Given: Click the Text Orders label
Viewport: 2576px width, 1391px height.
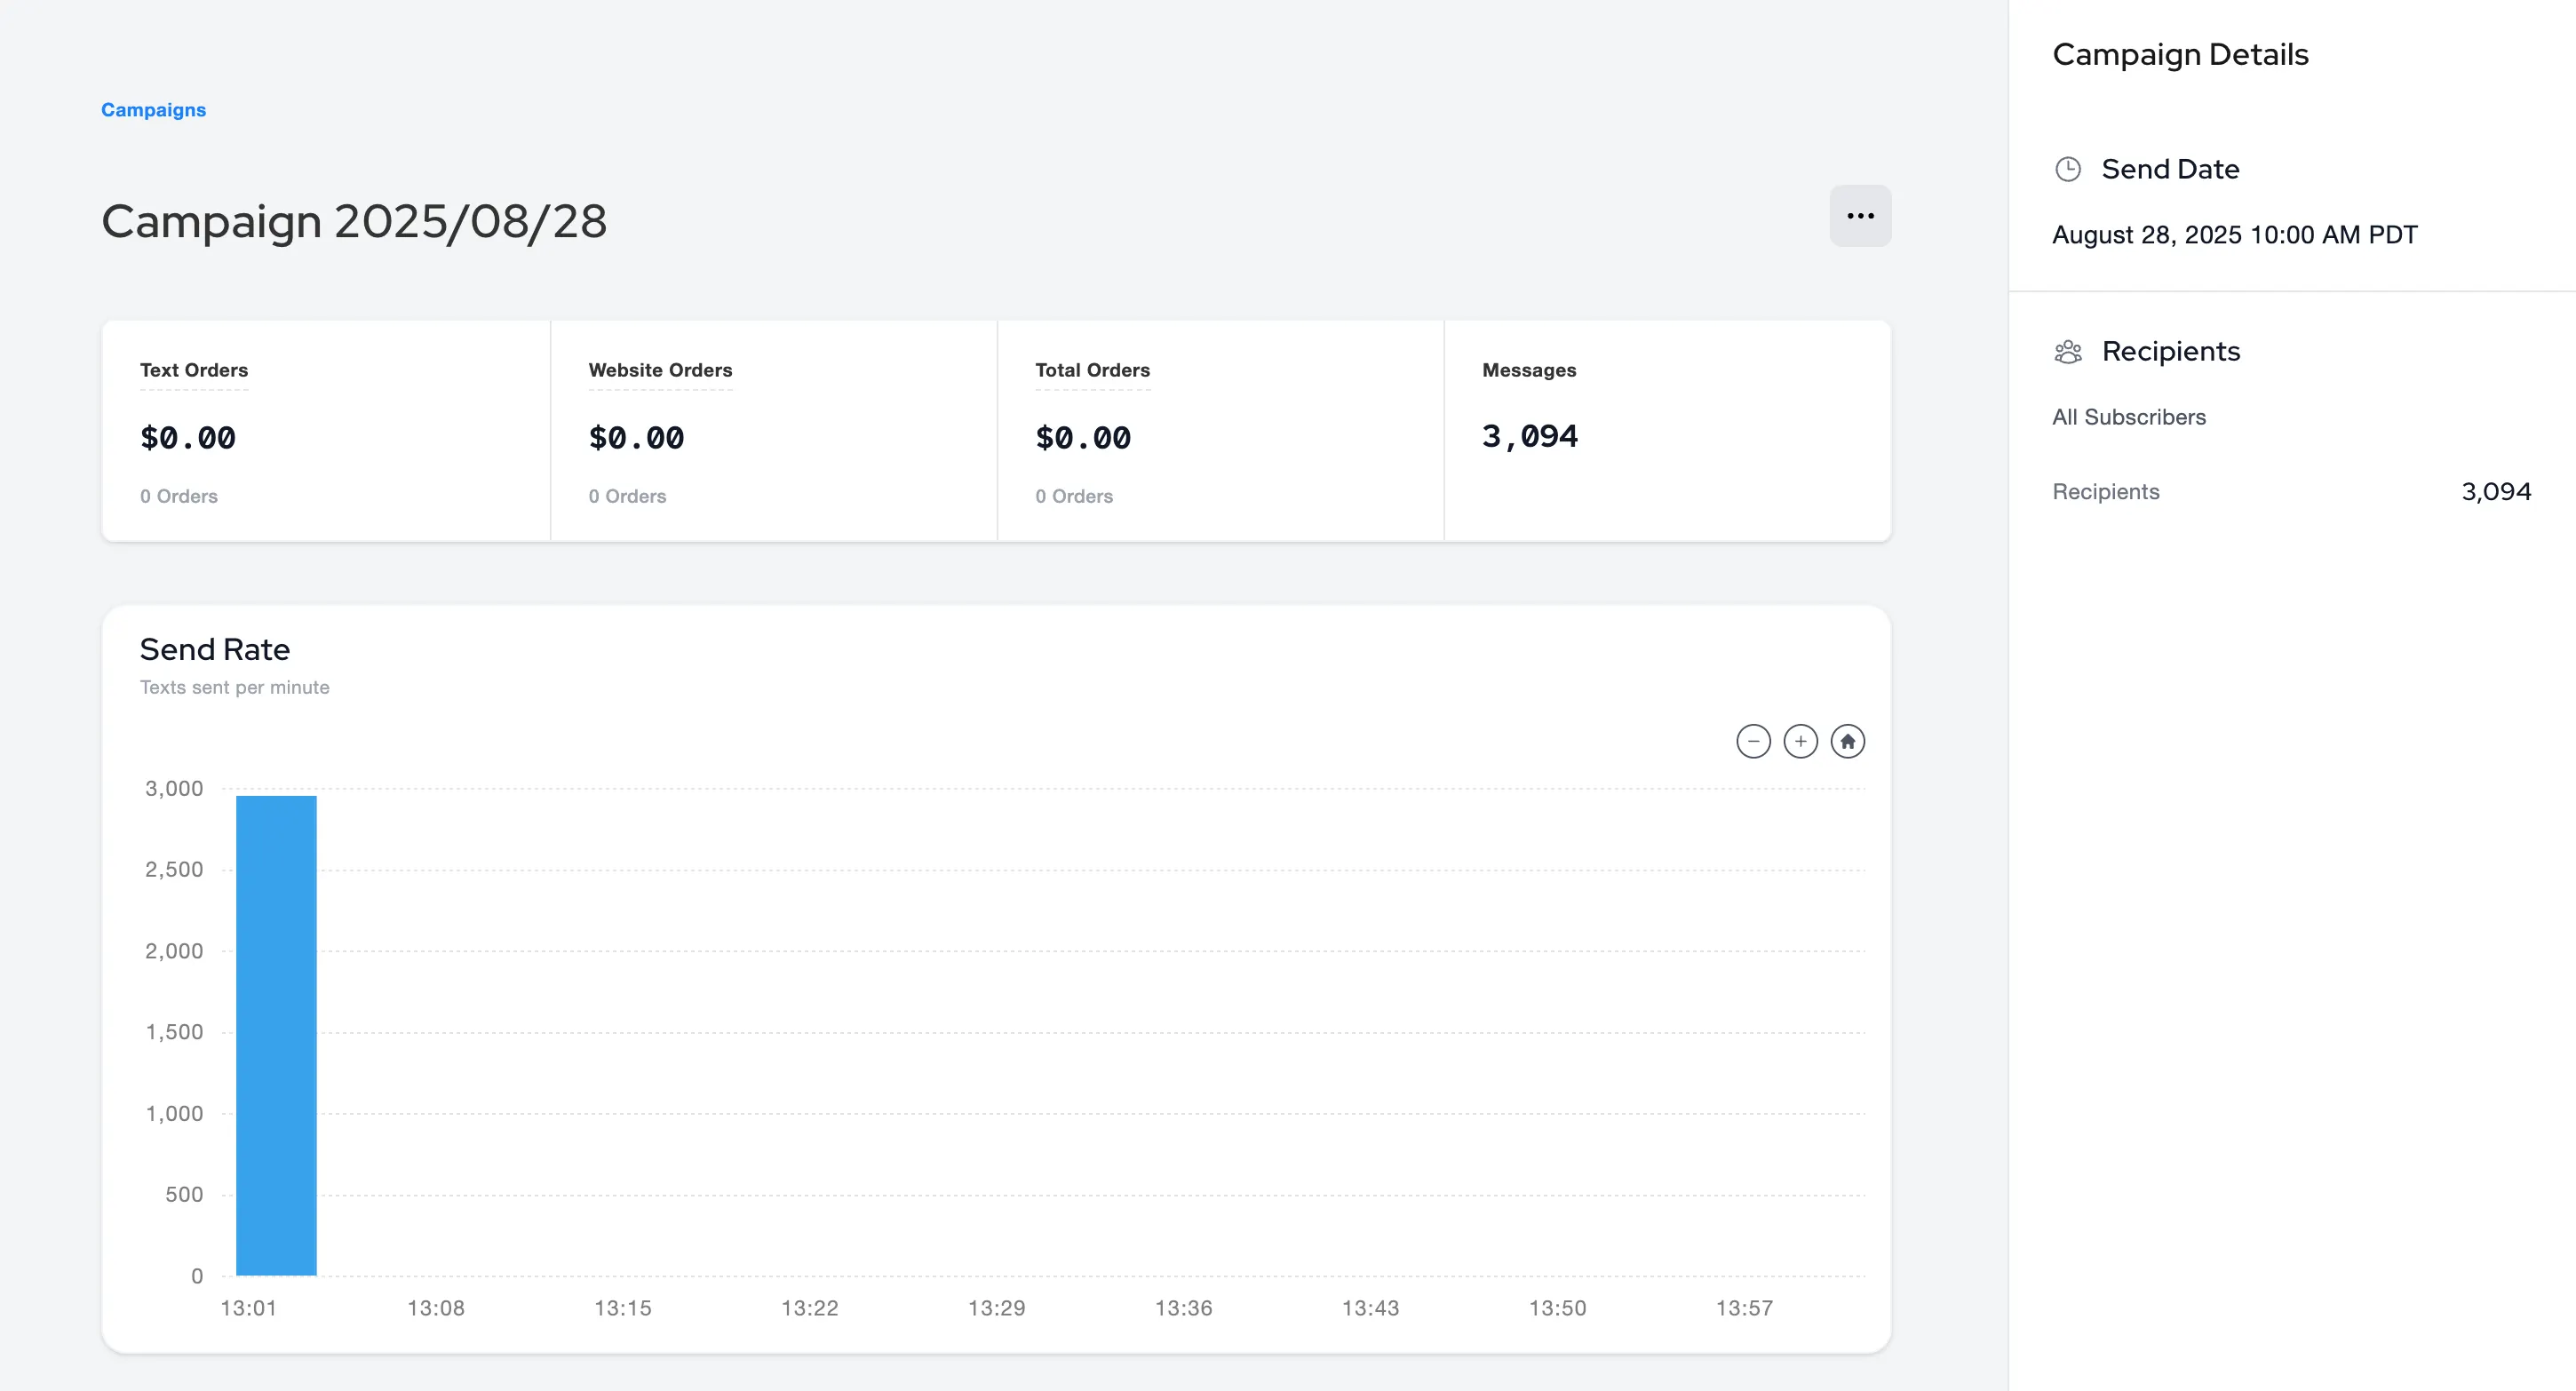Looking at the screenshot, I should point(194,370).
